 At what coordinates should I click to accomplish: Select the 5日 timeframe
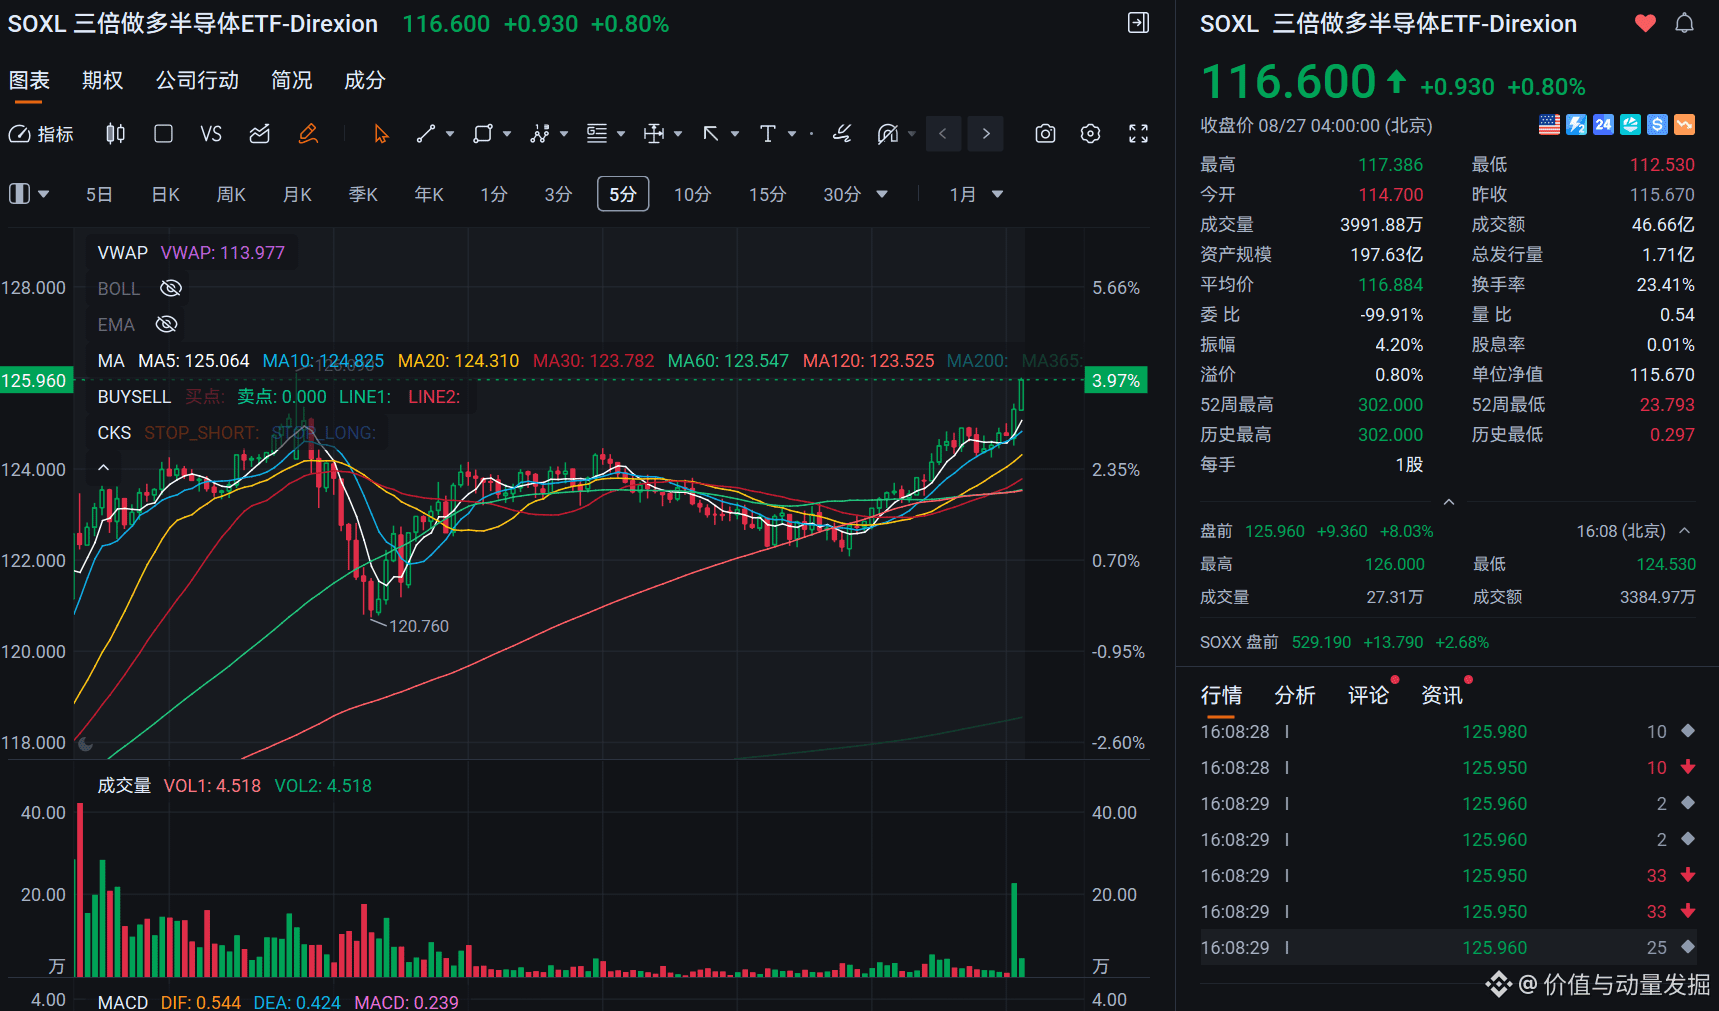pyautogui.click(x=99, y=194)
